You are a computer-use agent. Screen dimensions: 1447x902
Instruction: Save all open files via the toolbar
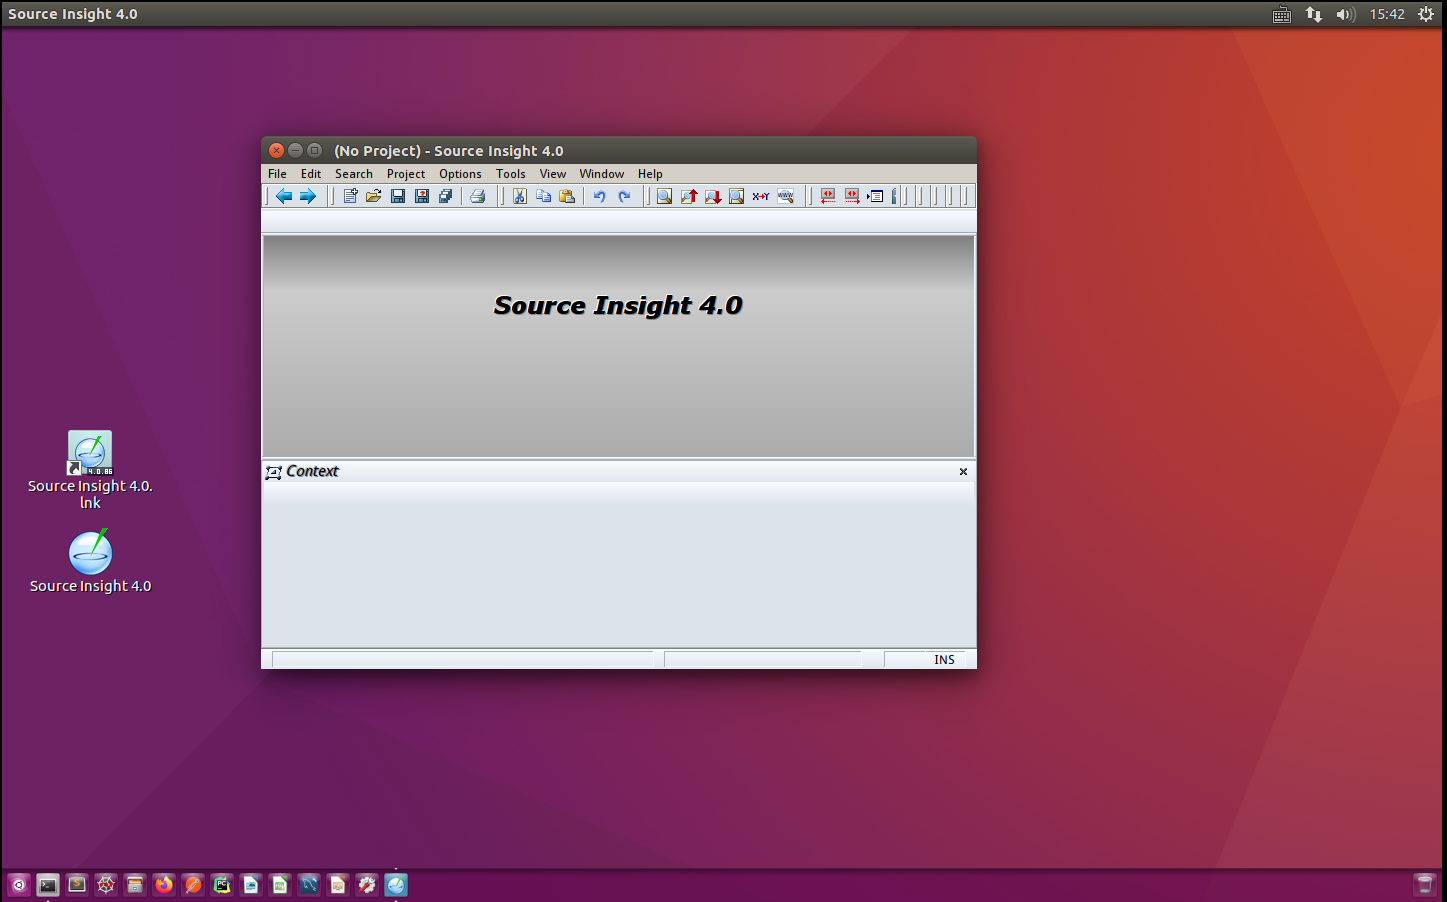[445, 196]
